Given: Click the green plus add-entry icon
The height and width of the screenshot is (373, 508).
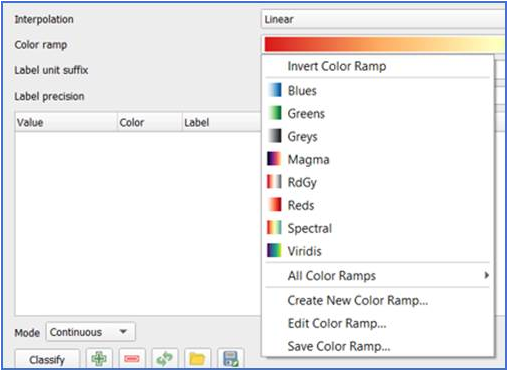Looking at the screenshot, I should pyautogui.click(x=99, y=359).
